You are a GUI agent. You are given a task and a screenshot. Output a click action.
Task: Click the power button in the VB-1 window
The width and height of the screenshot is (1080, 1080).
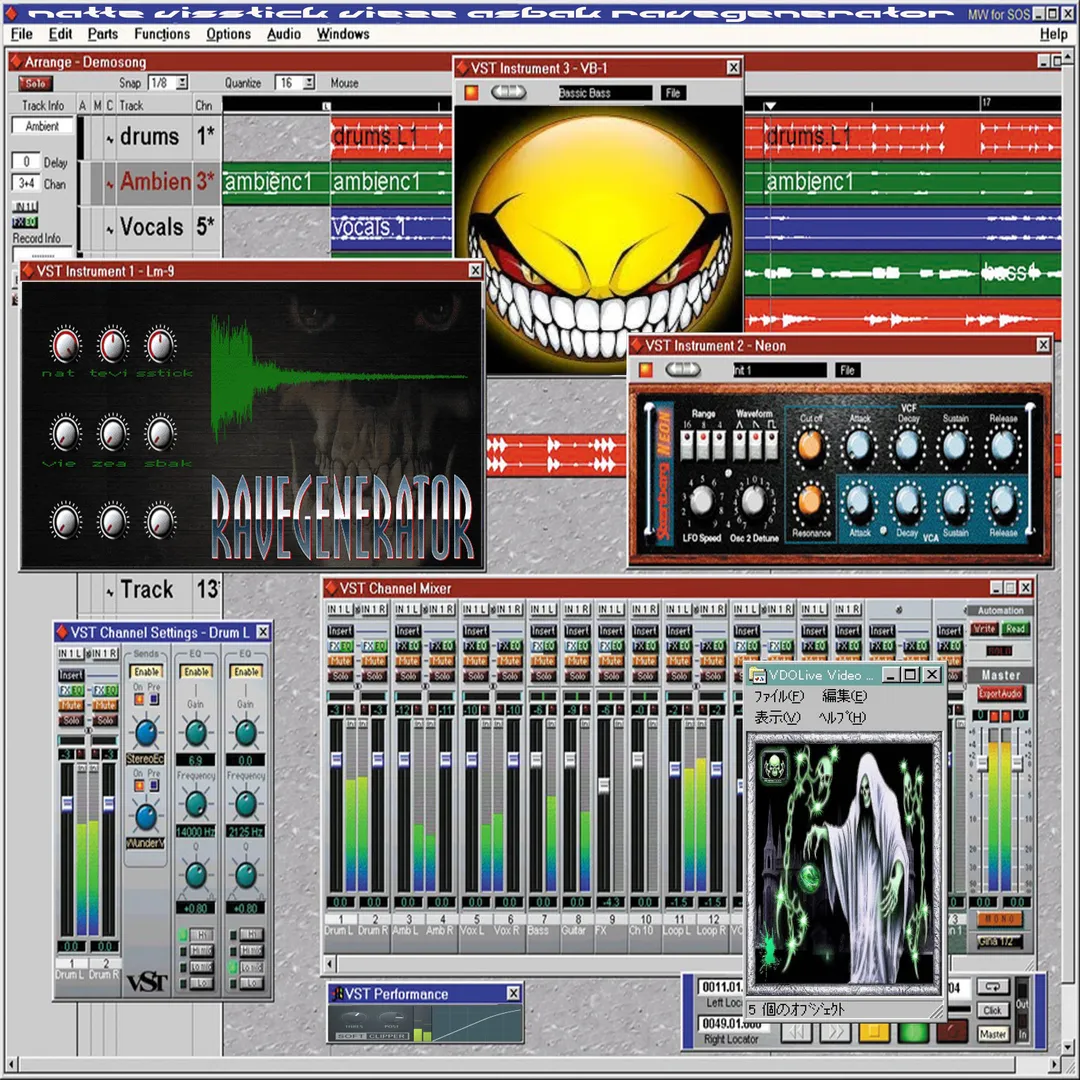tap(471, 93)
